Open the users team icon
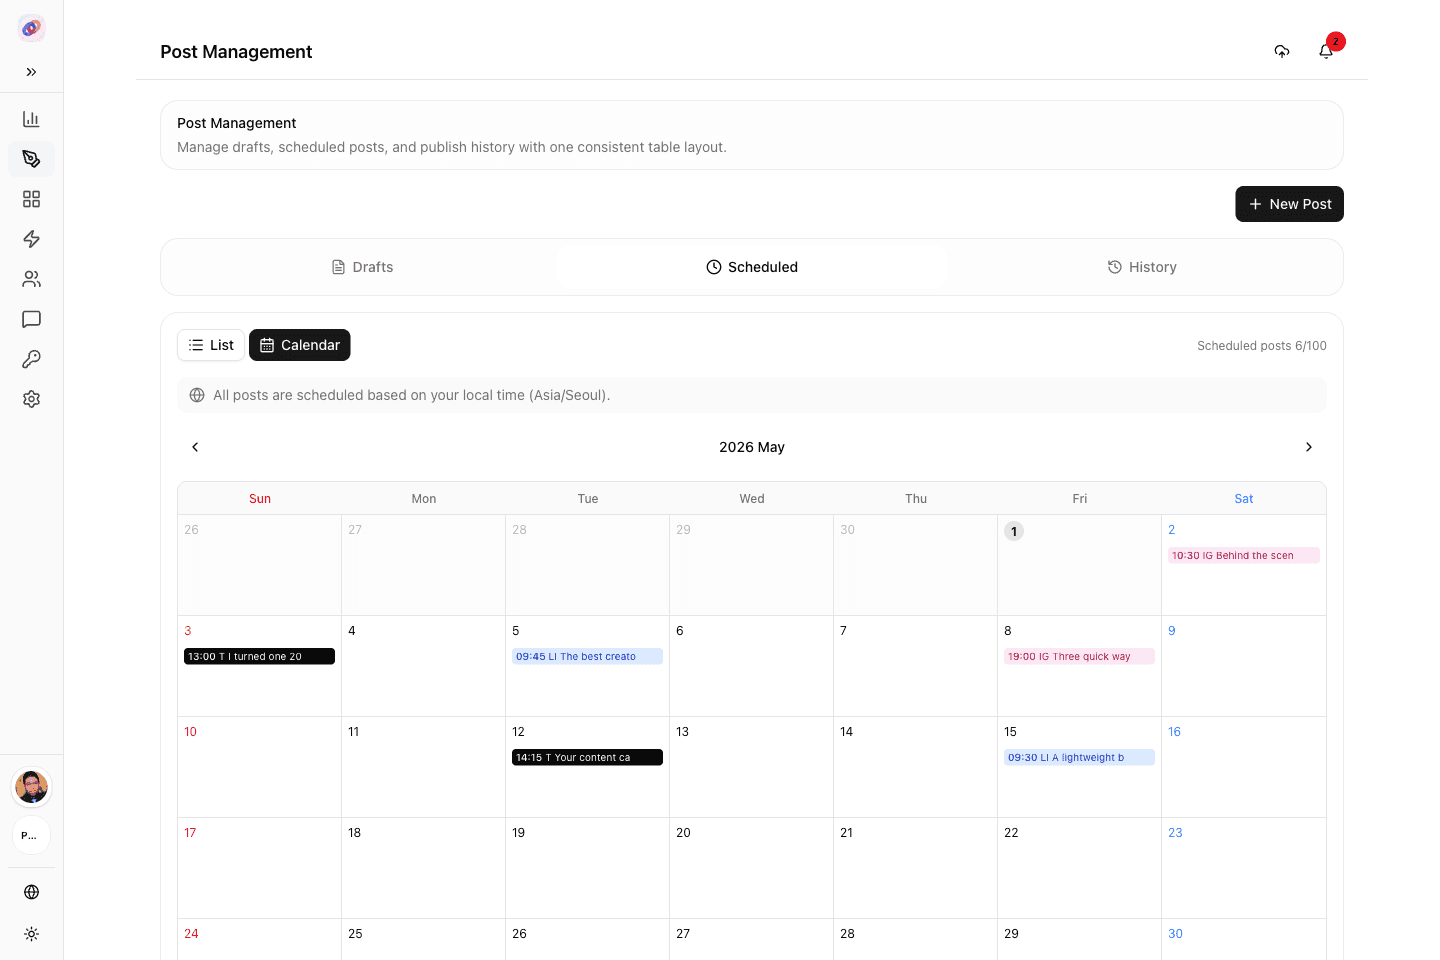The height and width of the screenshot is (960, 1440). tap(31, 279)
